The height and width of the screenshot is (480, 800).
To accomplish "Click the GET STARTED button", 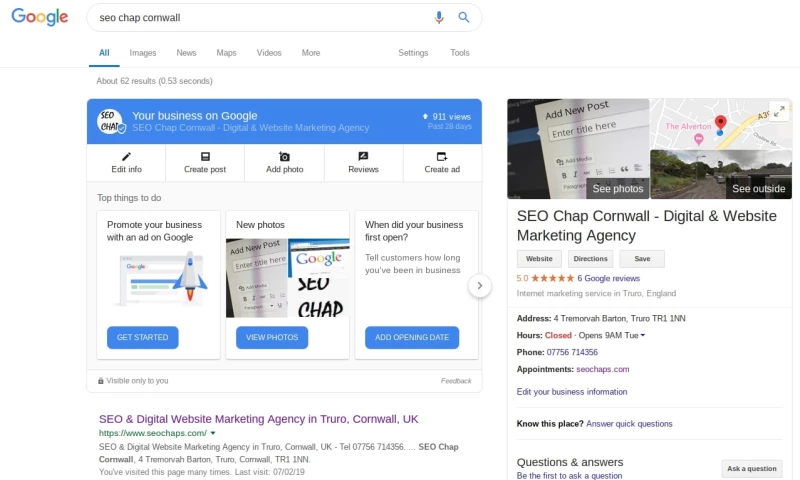I will (x=142, y=337).
